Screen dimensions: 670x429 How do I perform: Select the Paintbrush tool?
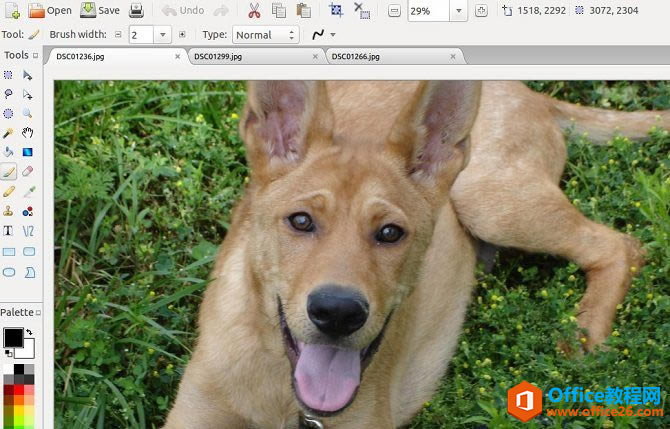pyautogui.click(x=8, y=172)
